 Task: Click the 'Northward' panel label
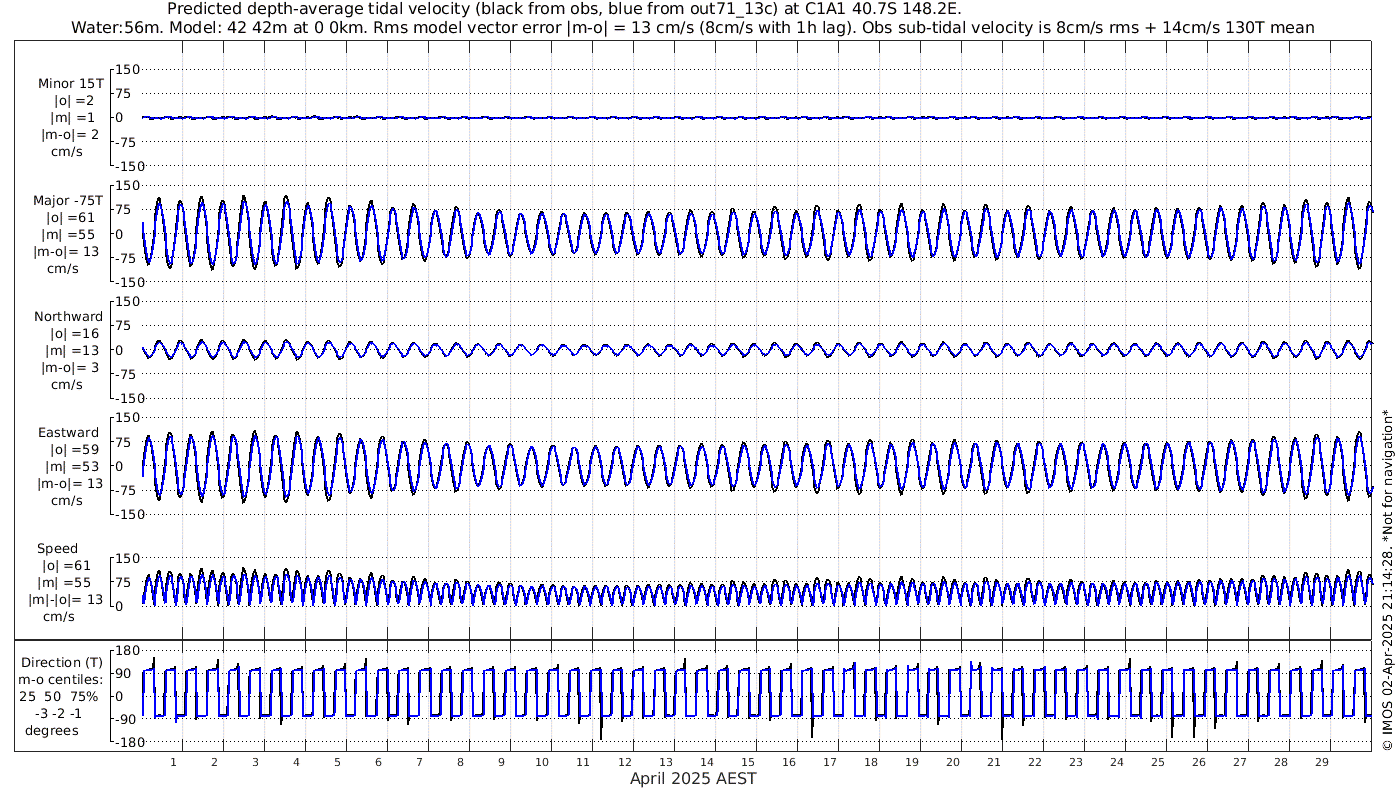(x=68, y=316)
